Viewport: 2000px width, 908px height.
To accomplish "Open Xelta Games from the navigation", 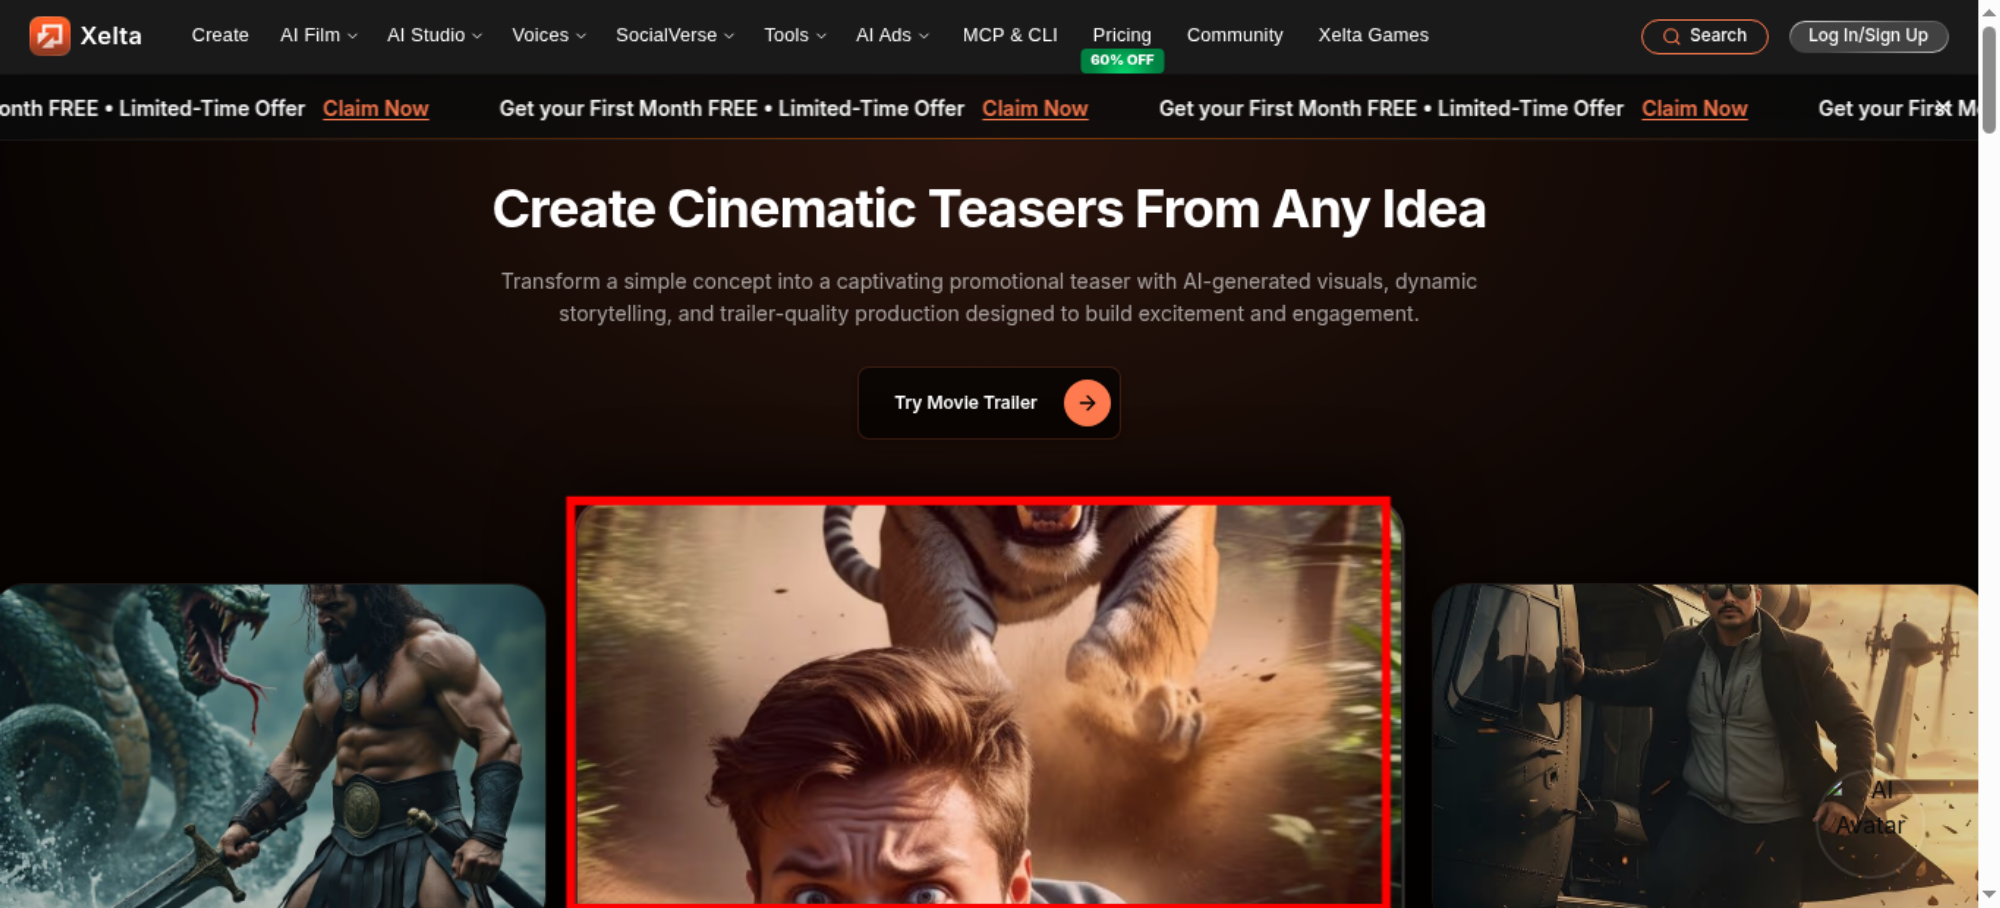I will coord(1373,35).
